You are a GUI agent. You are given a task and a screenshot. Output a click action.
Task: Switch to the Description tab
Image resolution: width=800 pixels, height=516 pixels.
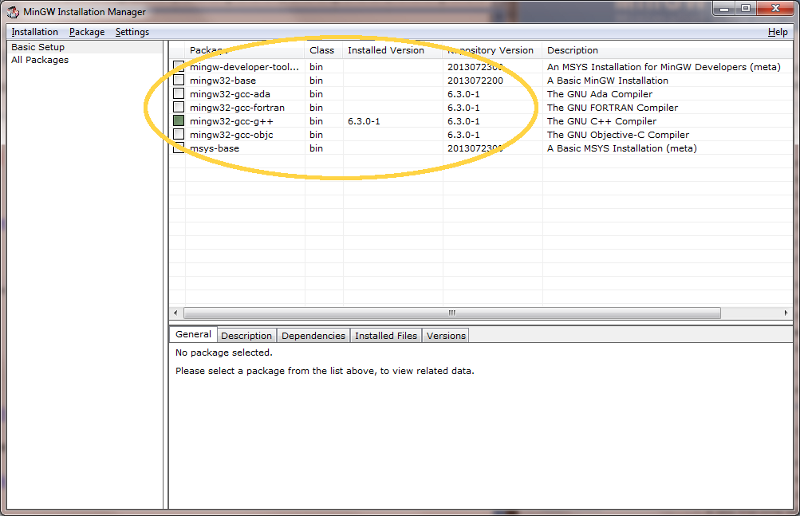click(x=246, y=335)
